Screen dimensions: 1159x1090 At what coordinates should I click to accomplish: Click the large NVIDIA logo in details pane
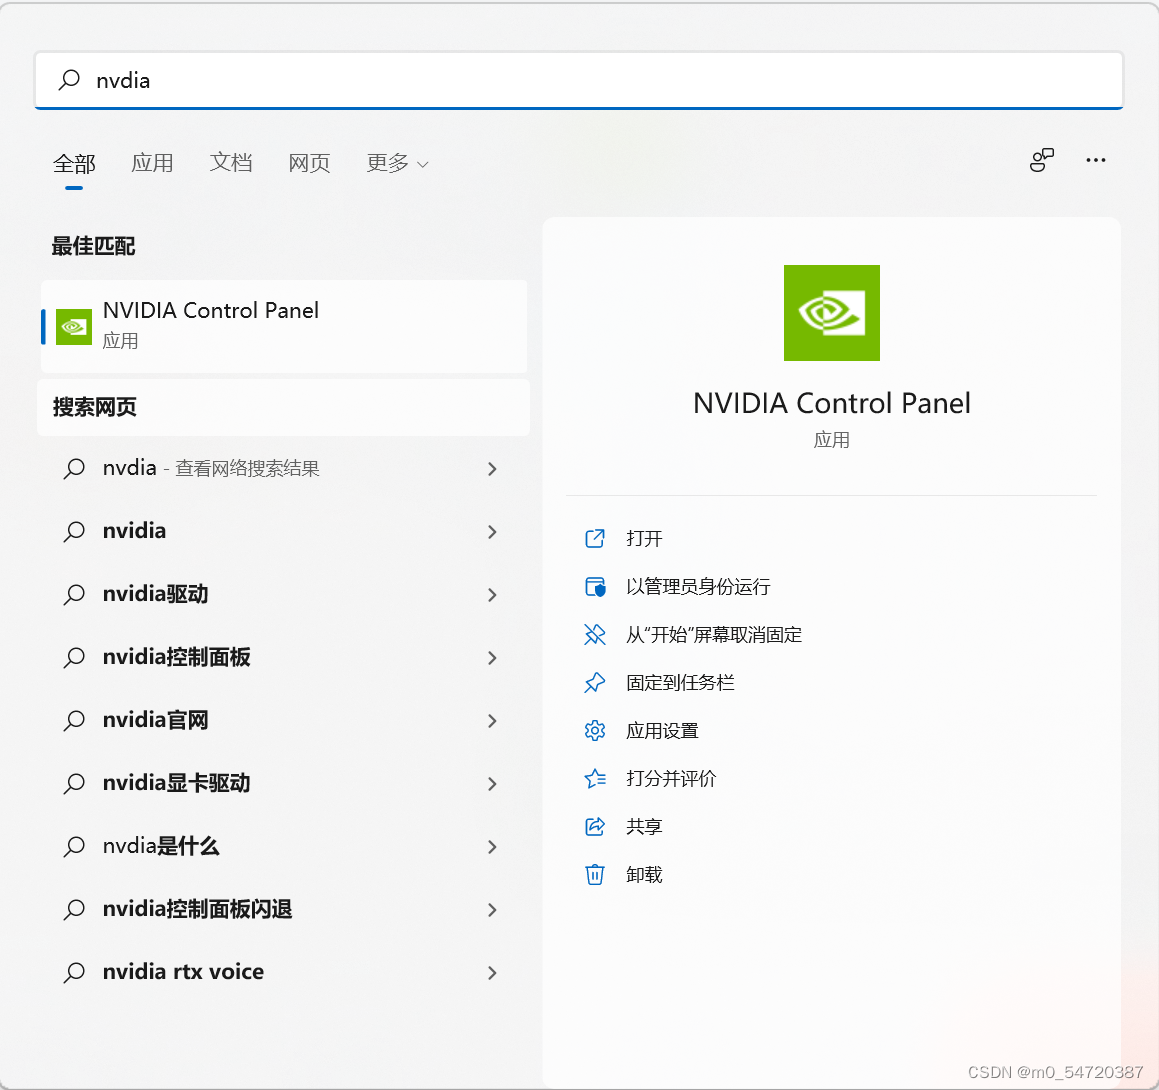832,313
